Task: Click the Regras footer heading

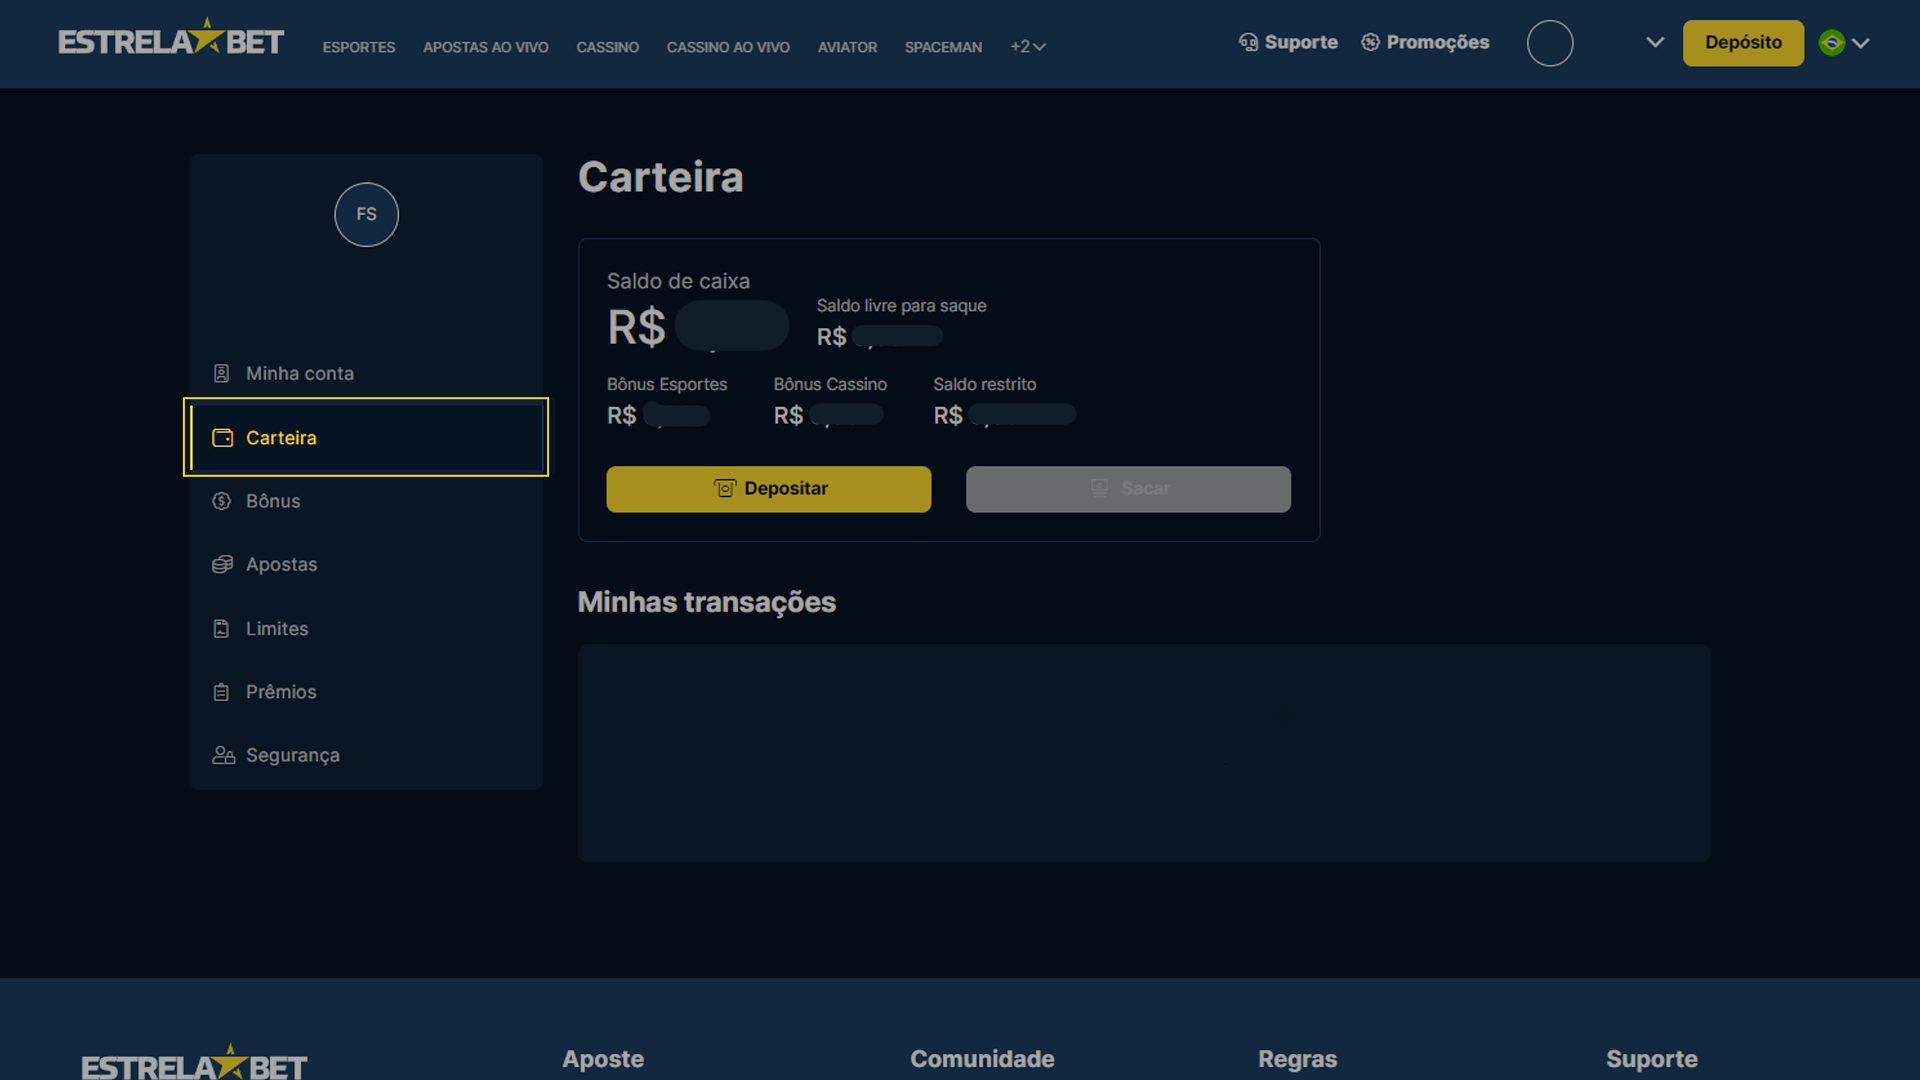Action: [x=1297, y=1059]
